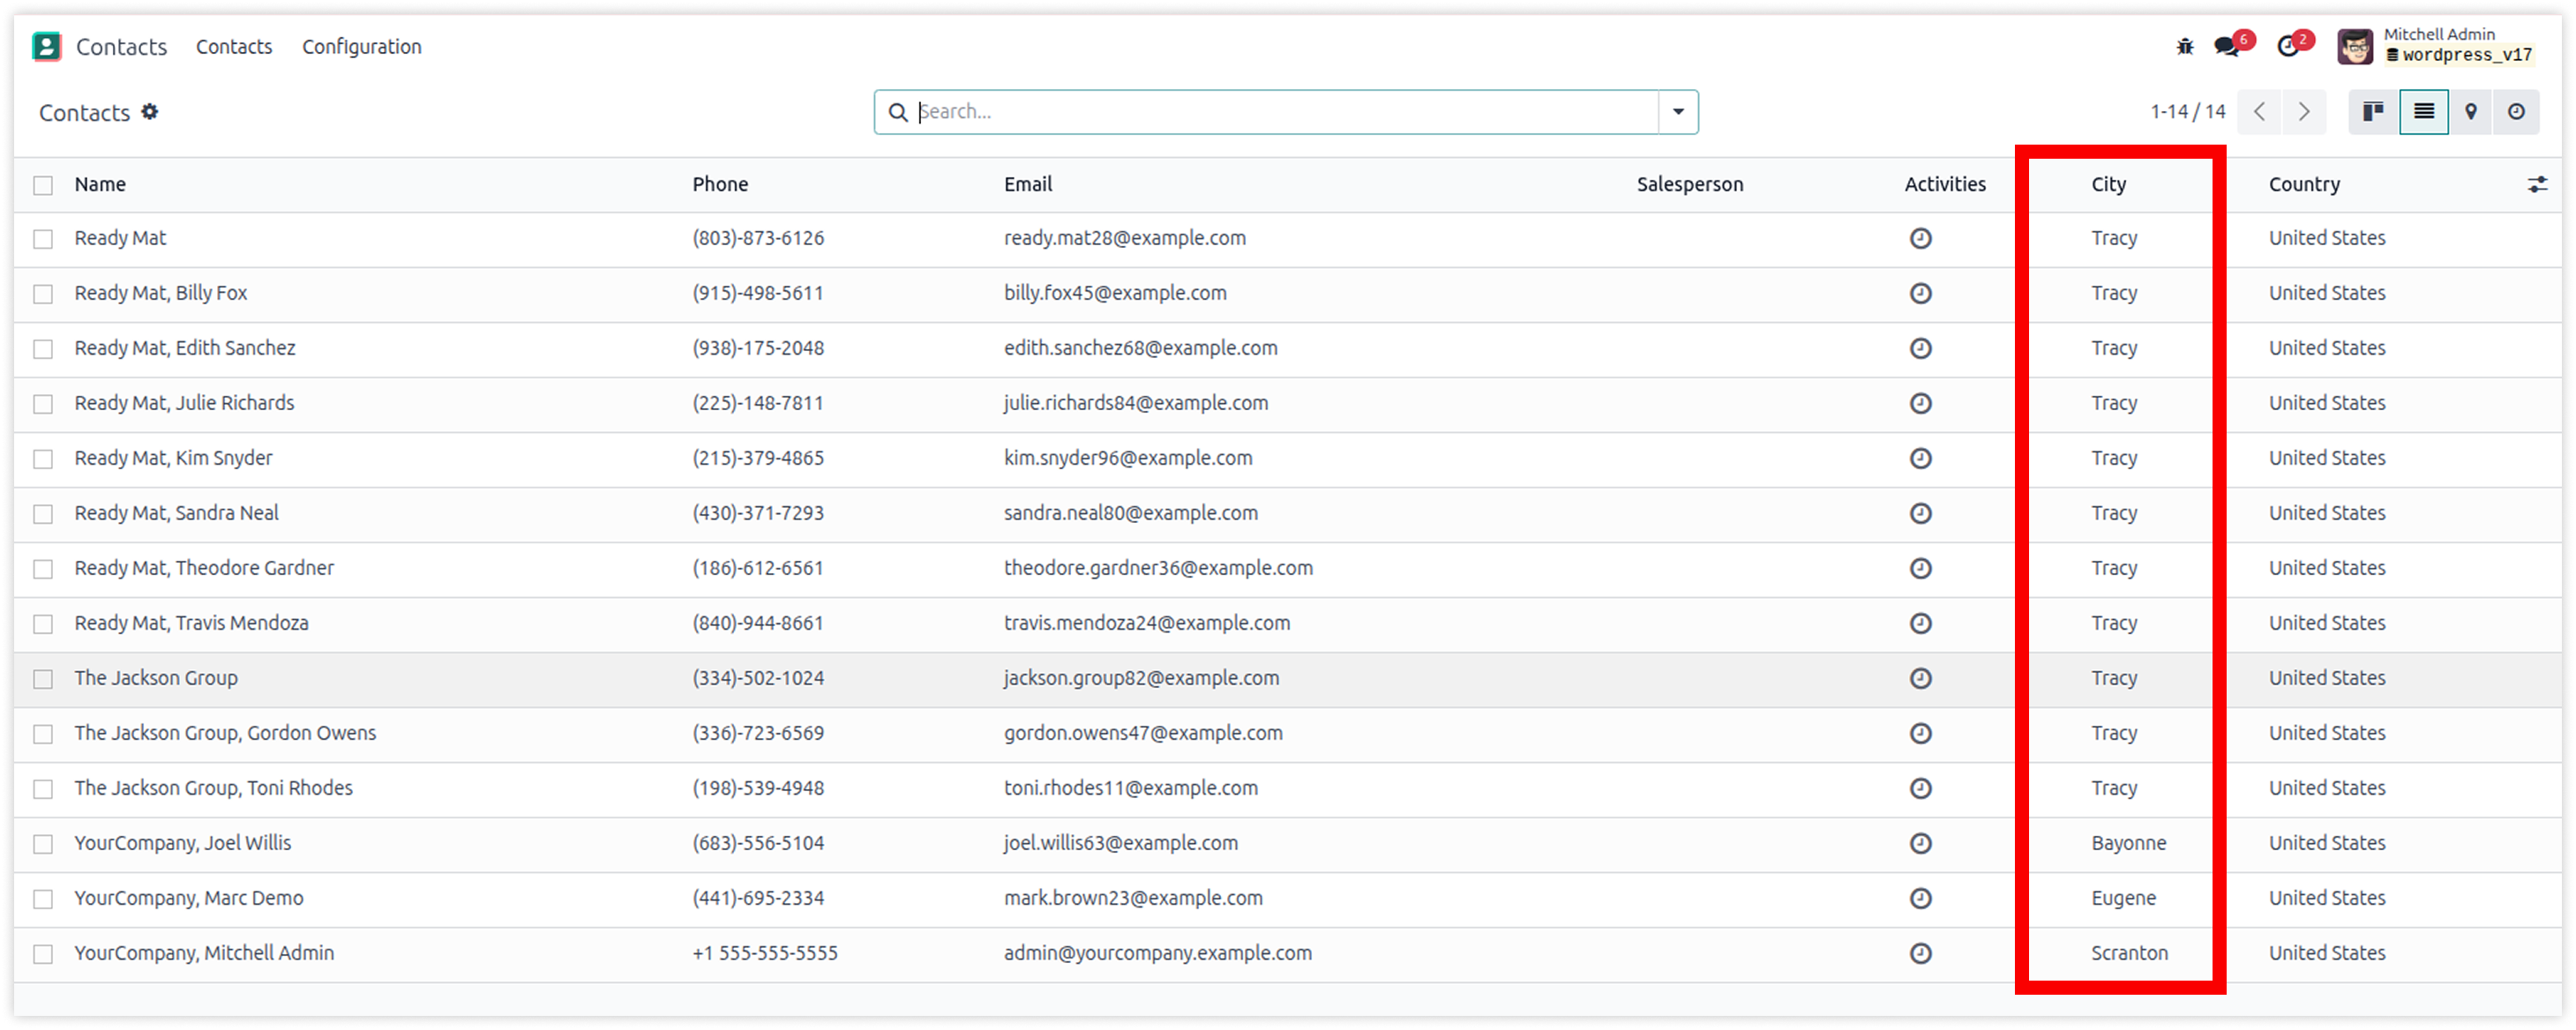This screenshot has width=2576, height=1030.
Task: Check the Julie Richards row checkbox
Action: (43, 404)
